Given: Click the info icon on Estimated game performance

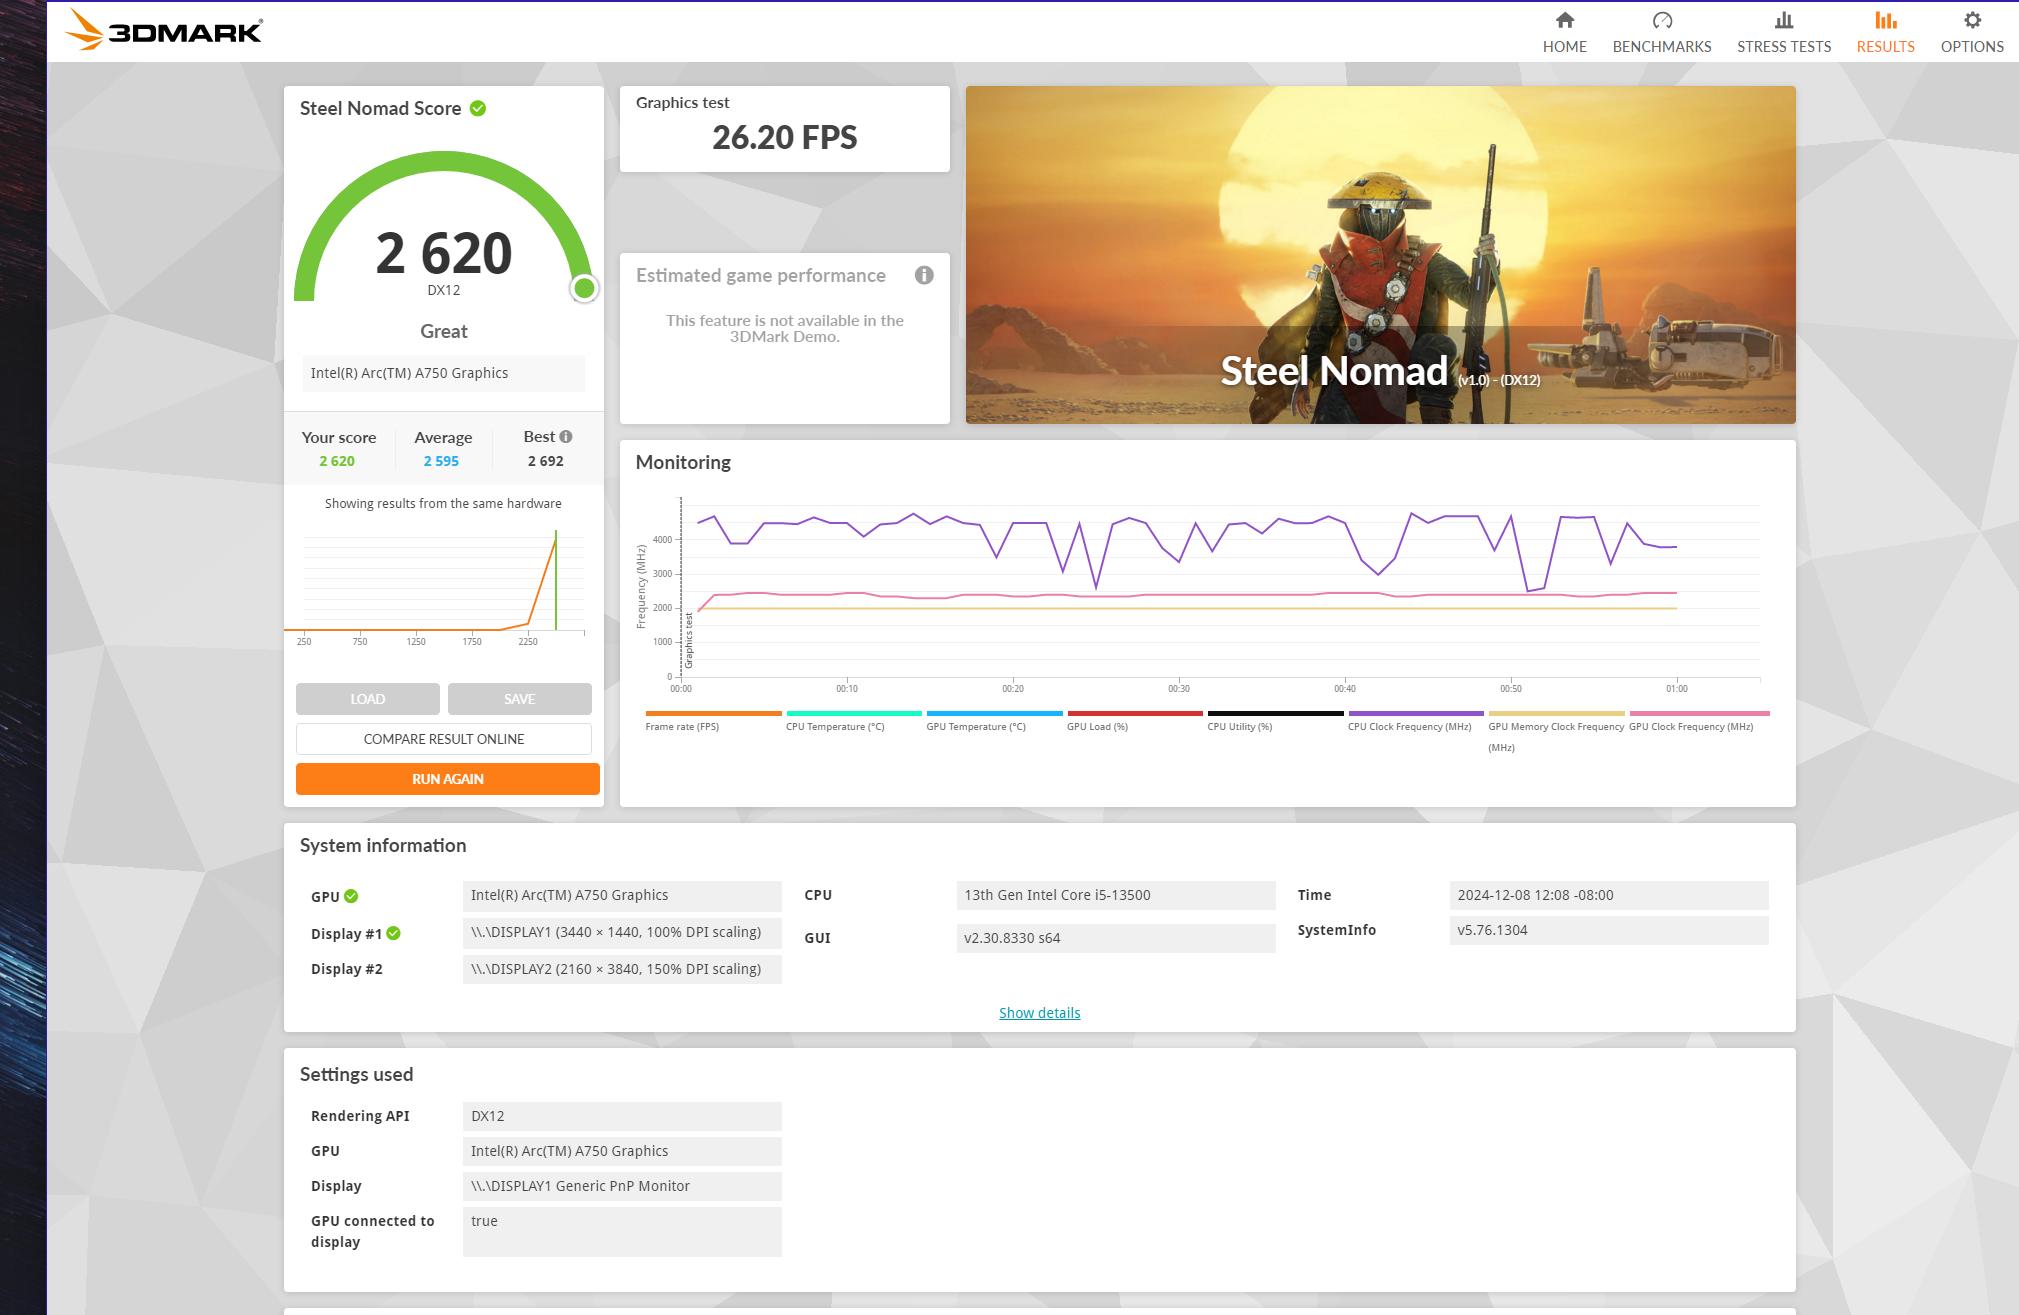Looking at the screenshot, I should (924, 275).
